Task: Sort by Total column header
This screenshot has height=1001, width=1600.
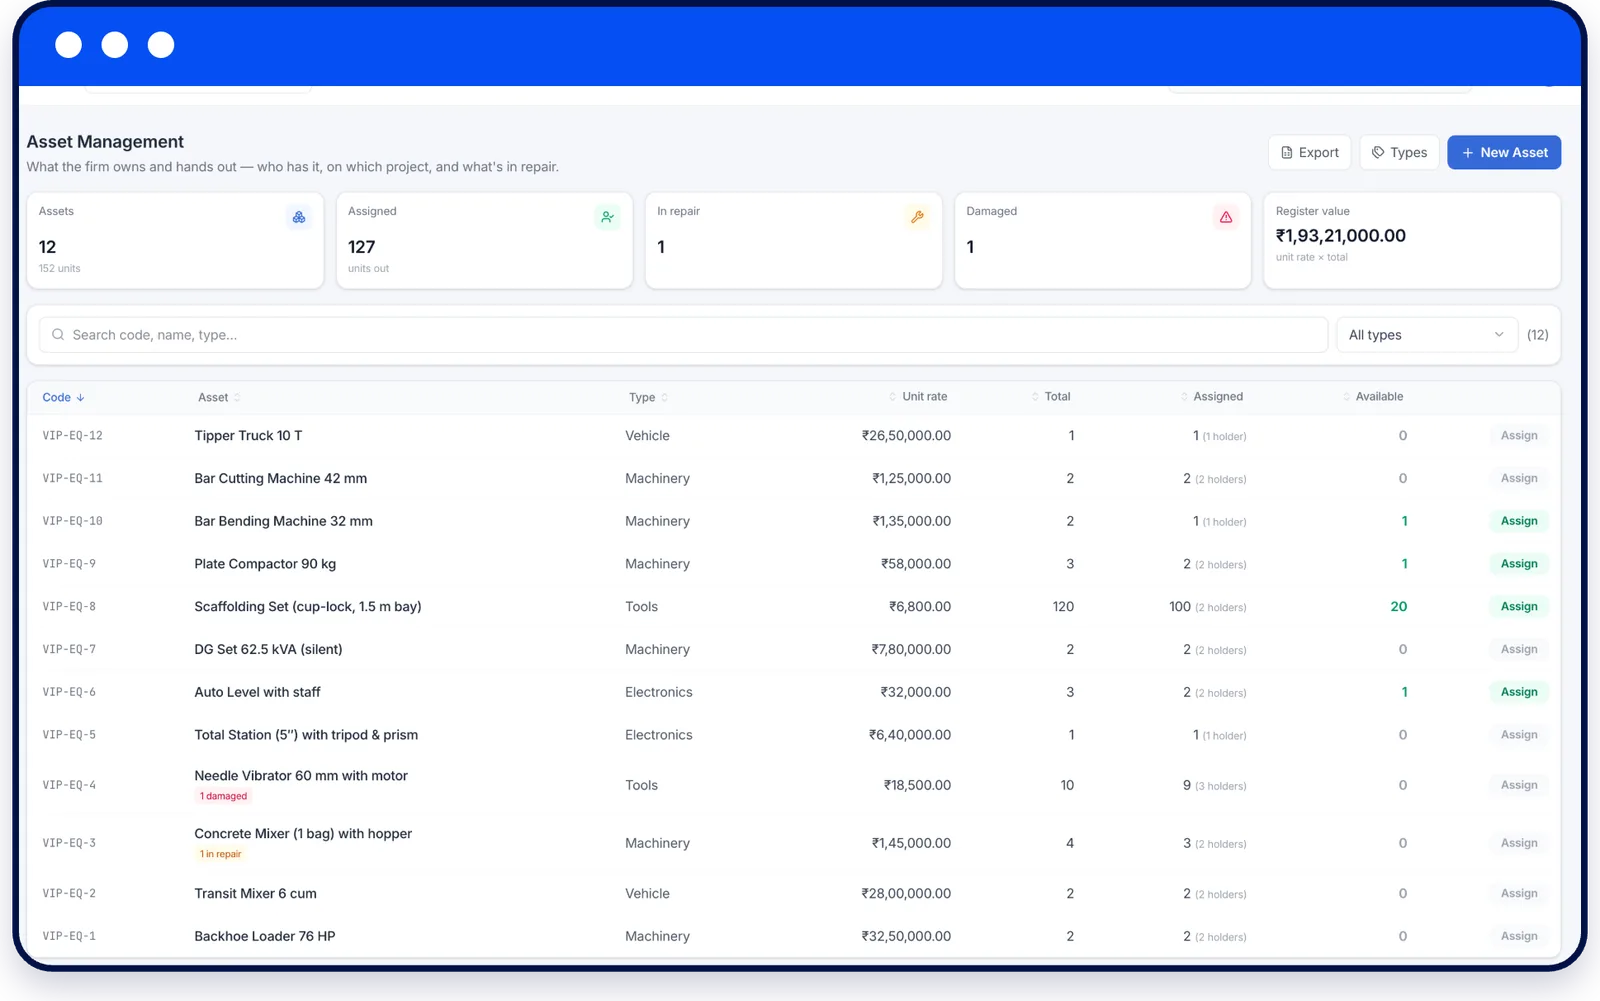Action: 1051,397
